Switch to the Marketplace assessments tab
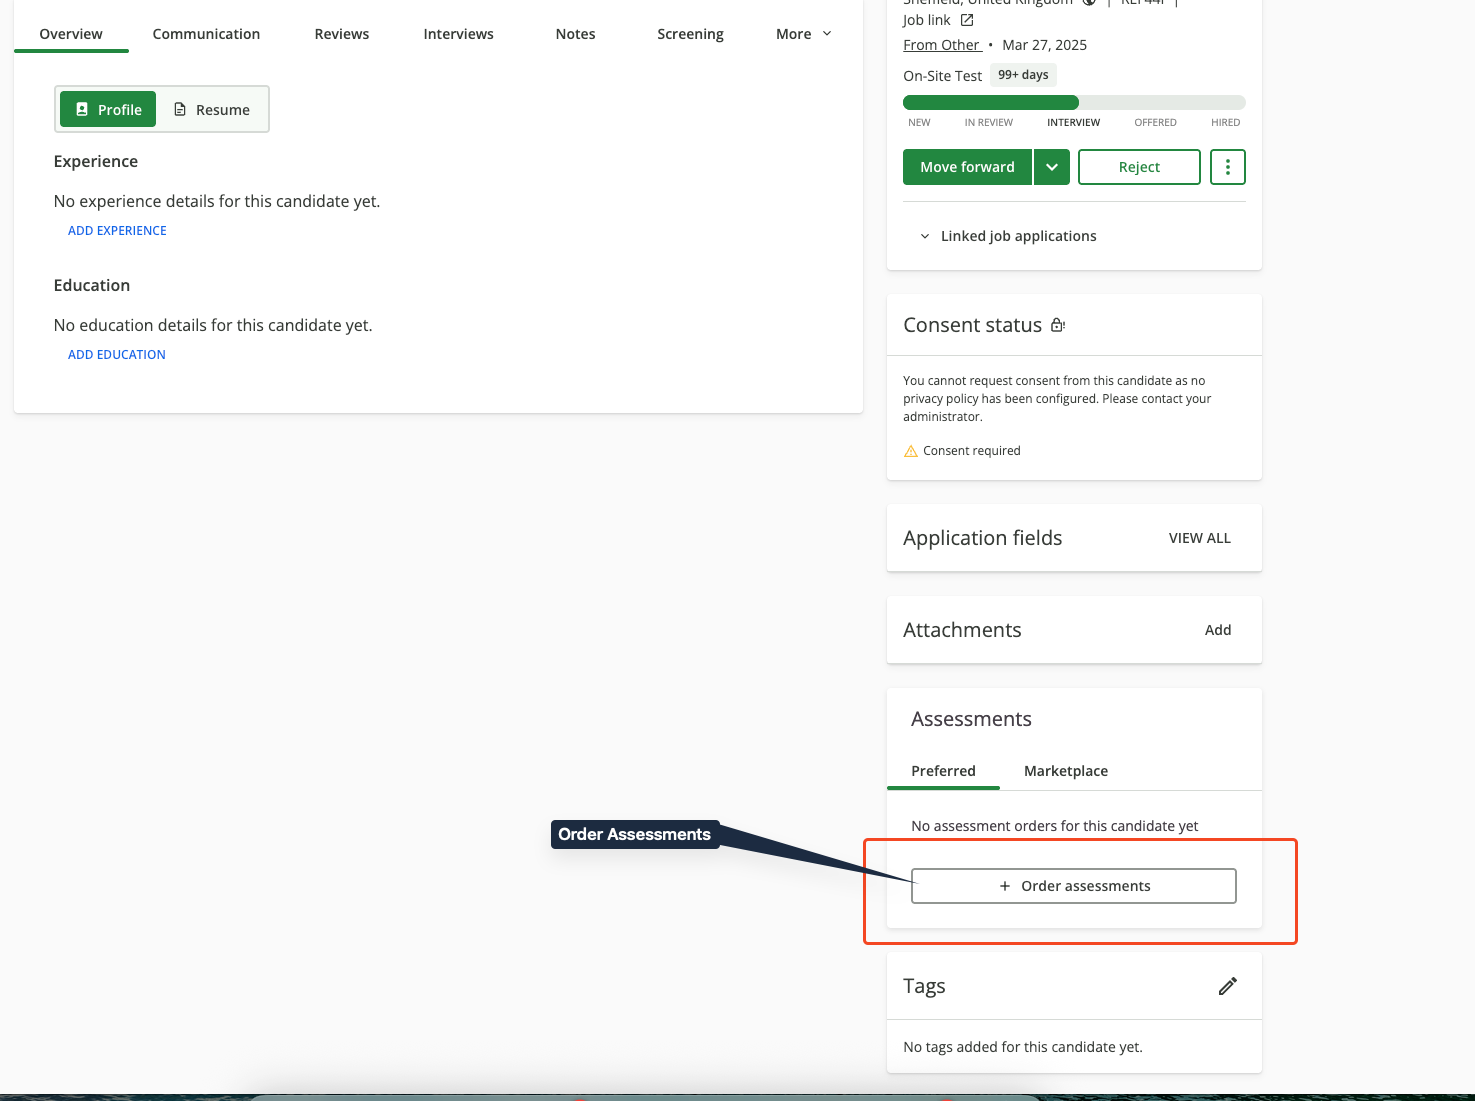Viewport: 1475px width, 1101px height. 1065,771
